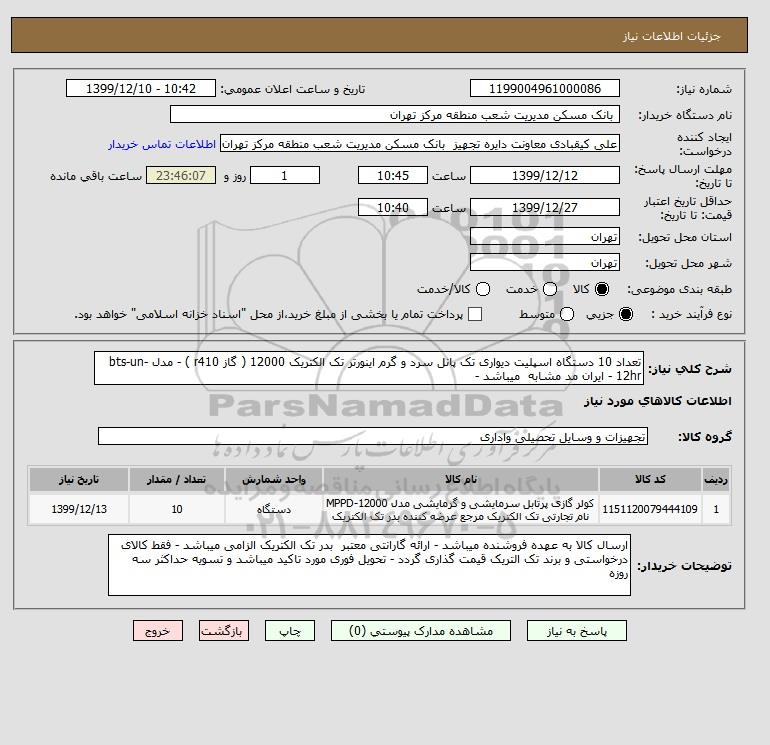This screenshot has width=770, height=745.
Task: Click the general need description box
Action: point(369,368)
